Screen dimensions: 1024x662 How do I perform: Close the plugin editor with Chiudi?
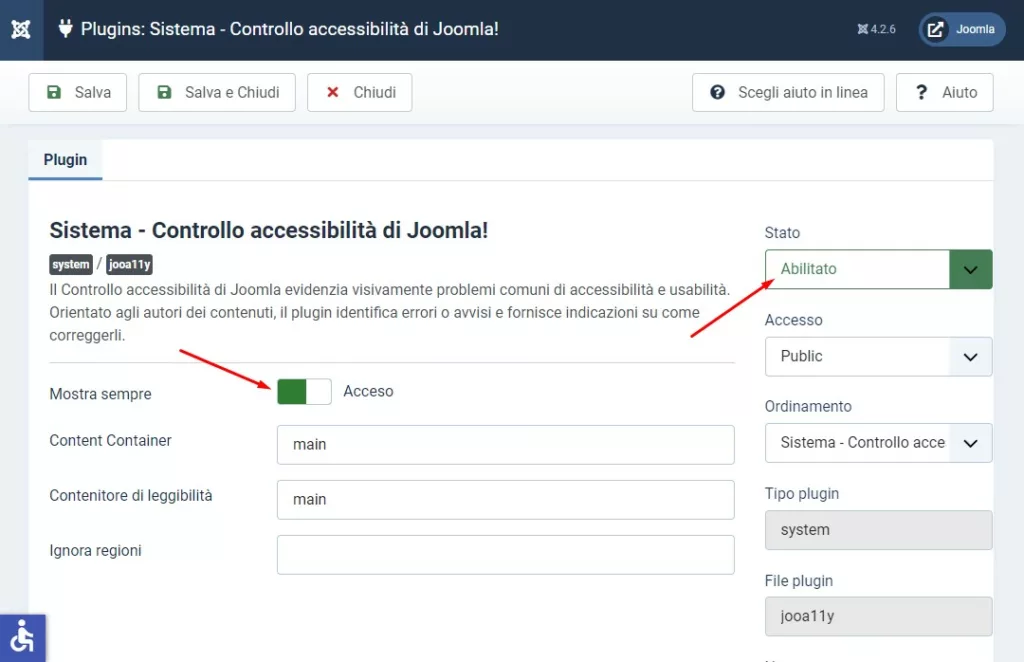(x=360, y=93)
